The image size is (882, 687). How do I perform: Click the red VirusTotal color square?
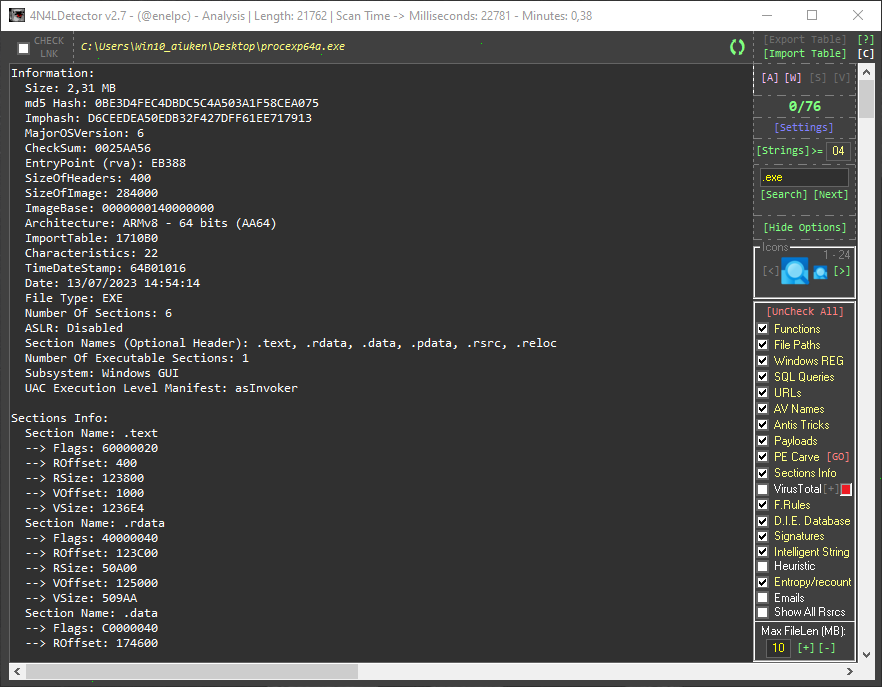coord(846,490)
